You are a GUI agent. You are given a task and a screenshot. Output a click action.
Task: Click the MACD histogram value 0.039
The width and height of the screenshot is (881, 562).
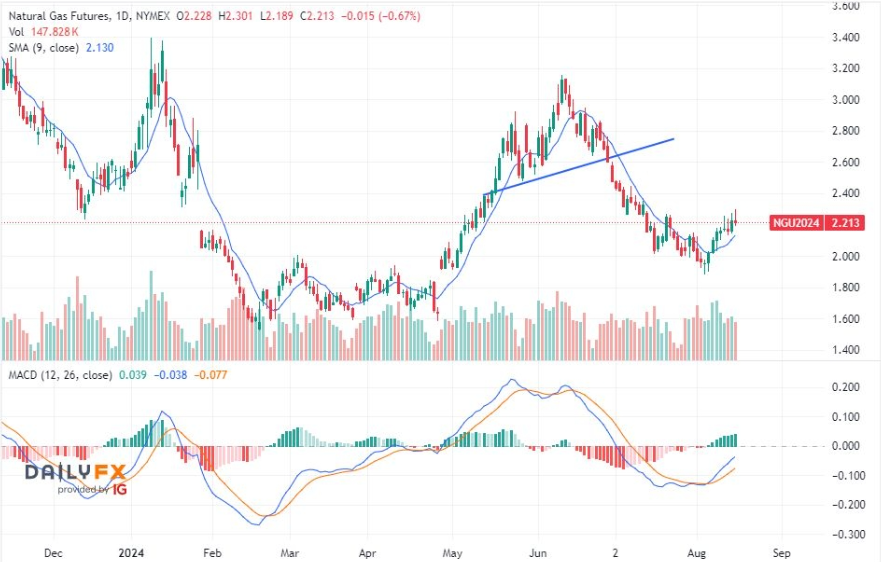click(x=133, y=375)
